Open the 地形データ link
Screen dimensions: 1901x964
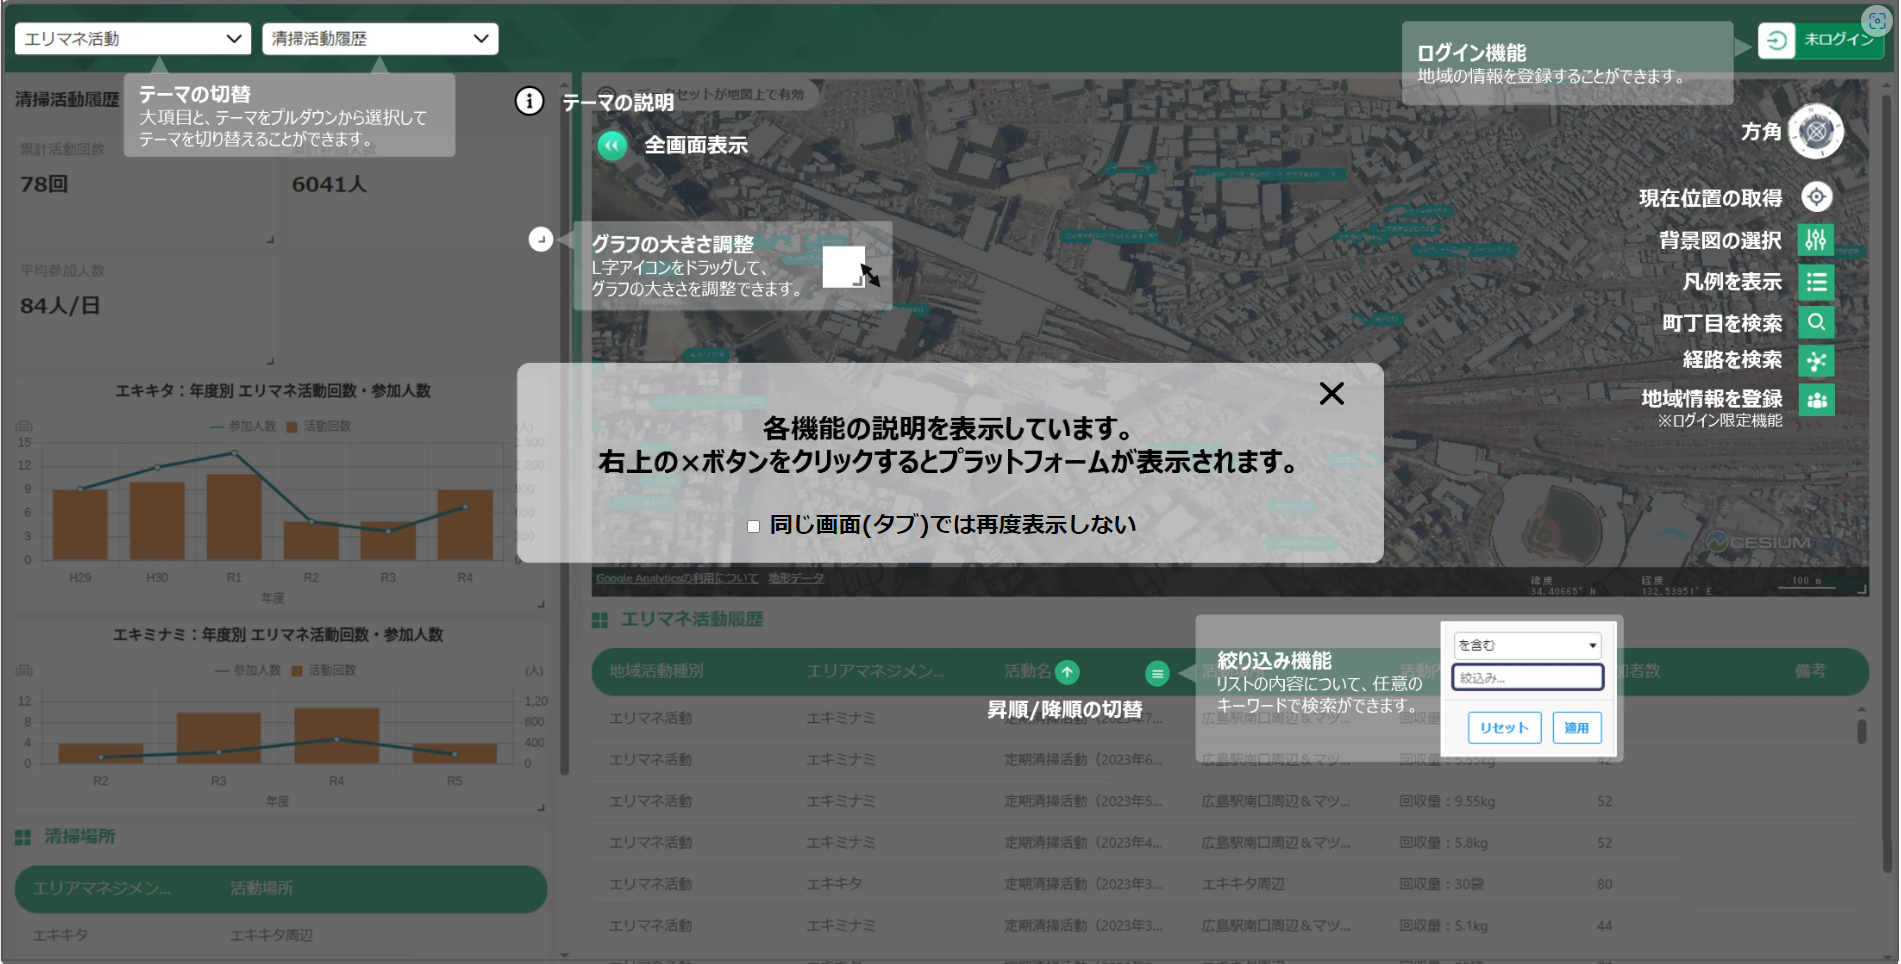point(796,578)
